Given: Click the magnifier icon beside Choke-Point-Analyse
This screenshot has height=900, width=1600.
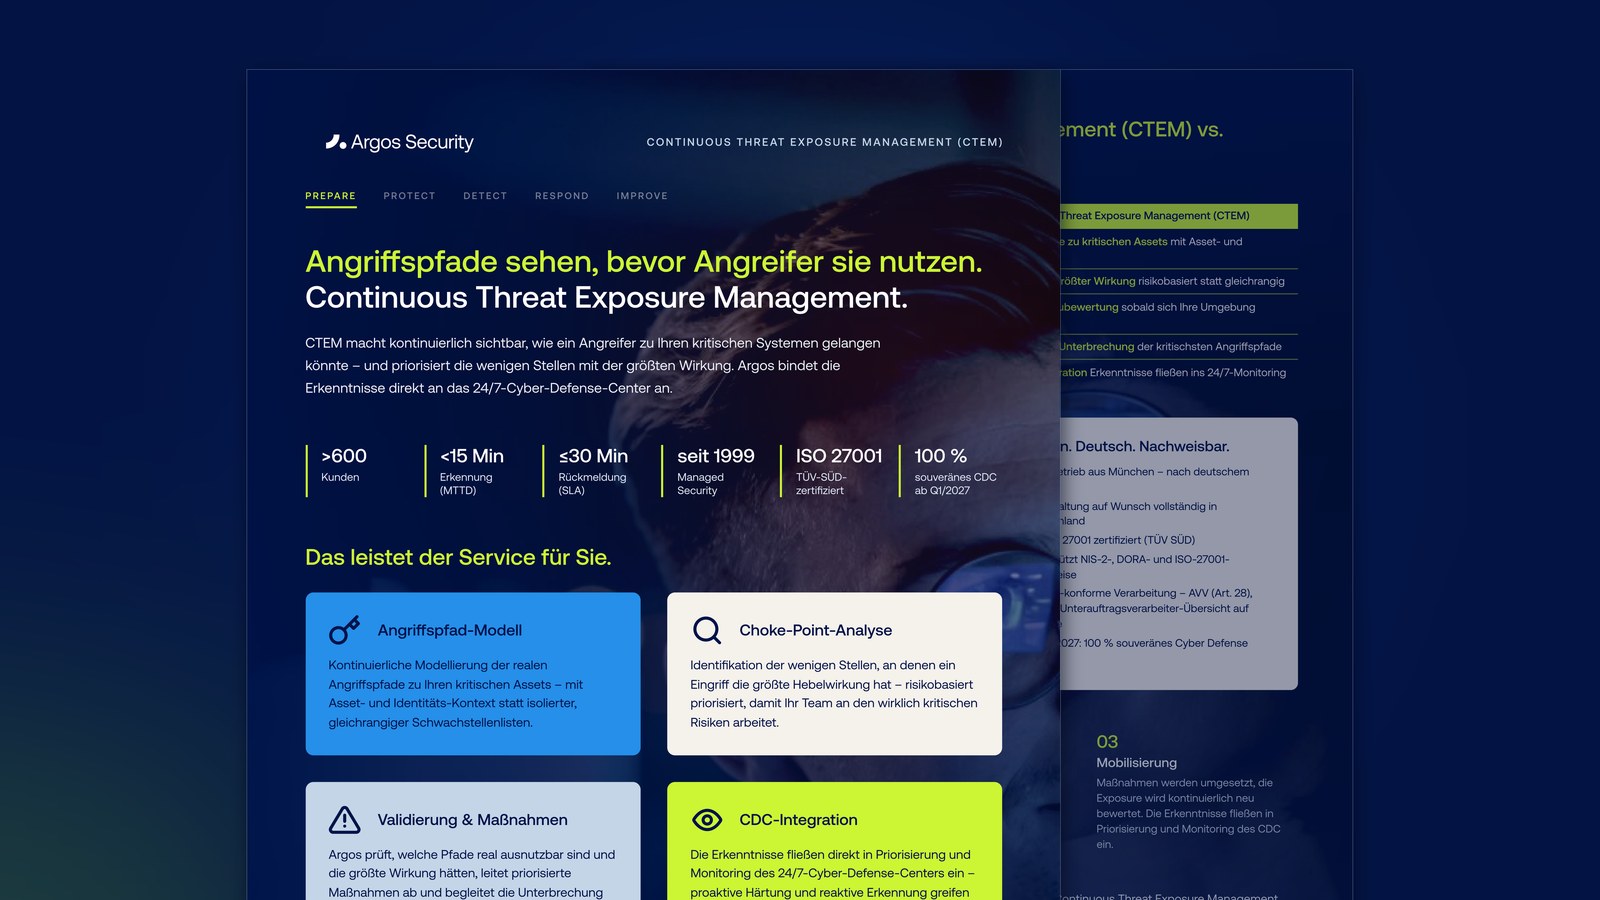Looking at the screenshot, I should [707, 630].
